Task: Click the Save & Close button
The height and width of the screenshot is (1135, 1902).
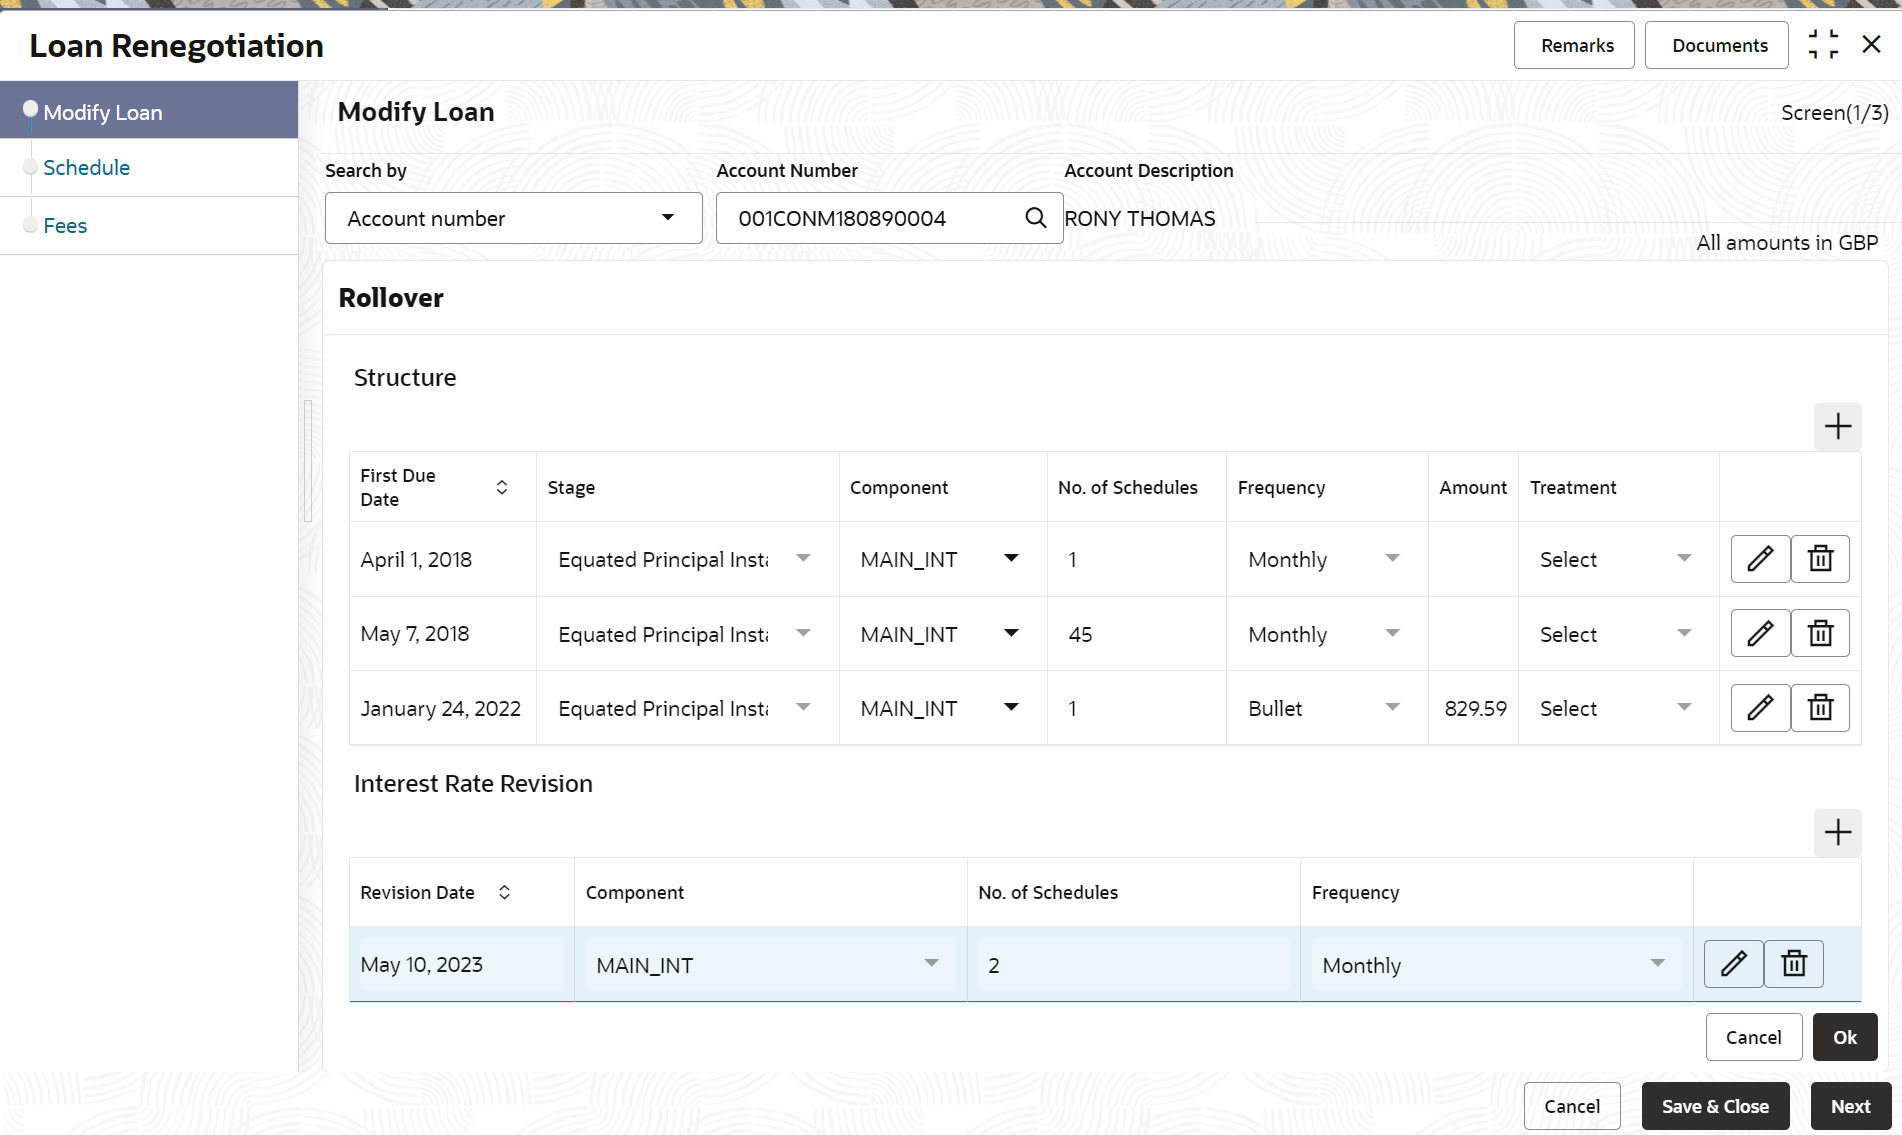Action: [1715, 1106]
